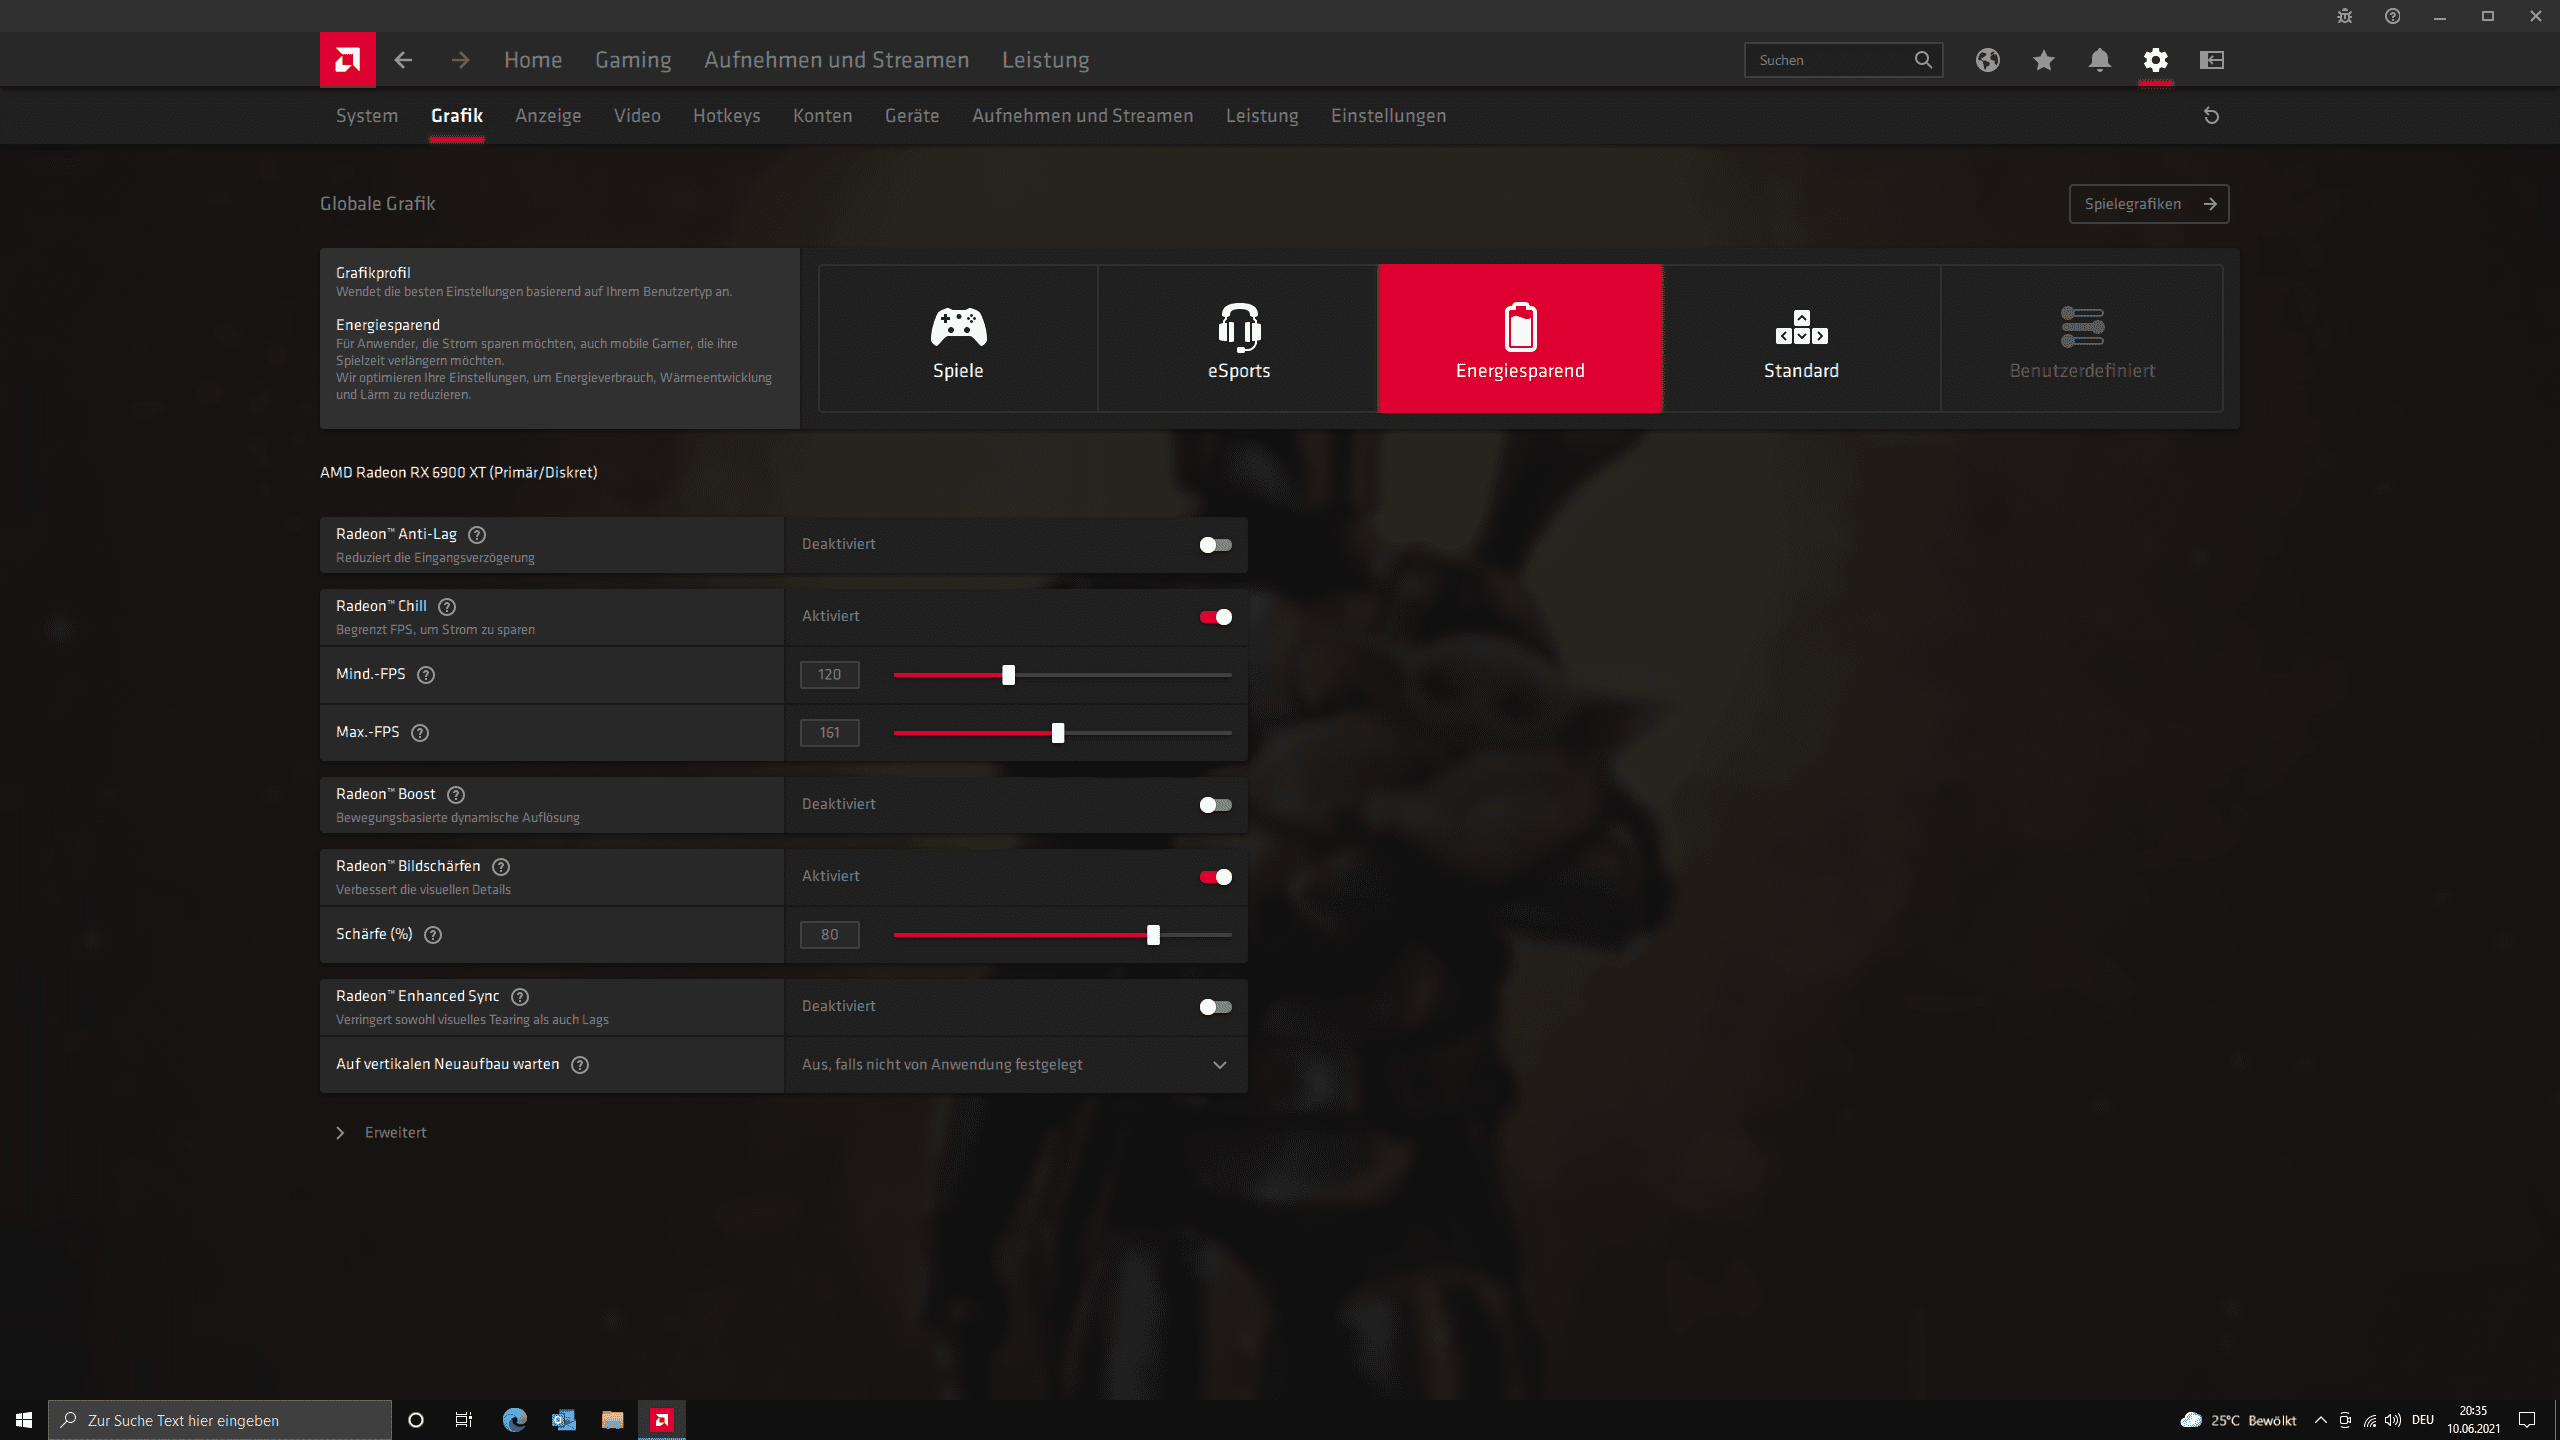
Task: Show help for Radeon Anti-Lag
Action: click(x=477, y=535)
